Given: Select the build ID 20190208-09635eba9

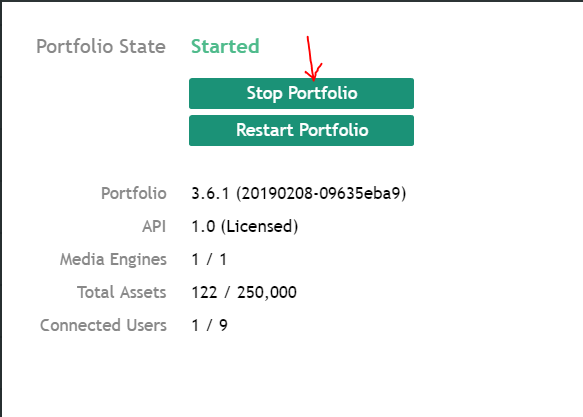Looking at the screenshot, I should [x=321, y=193].
